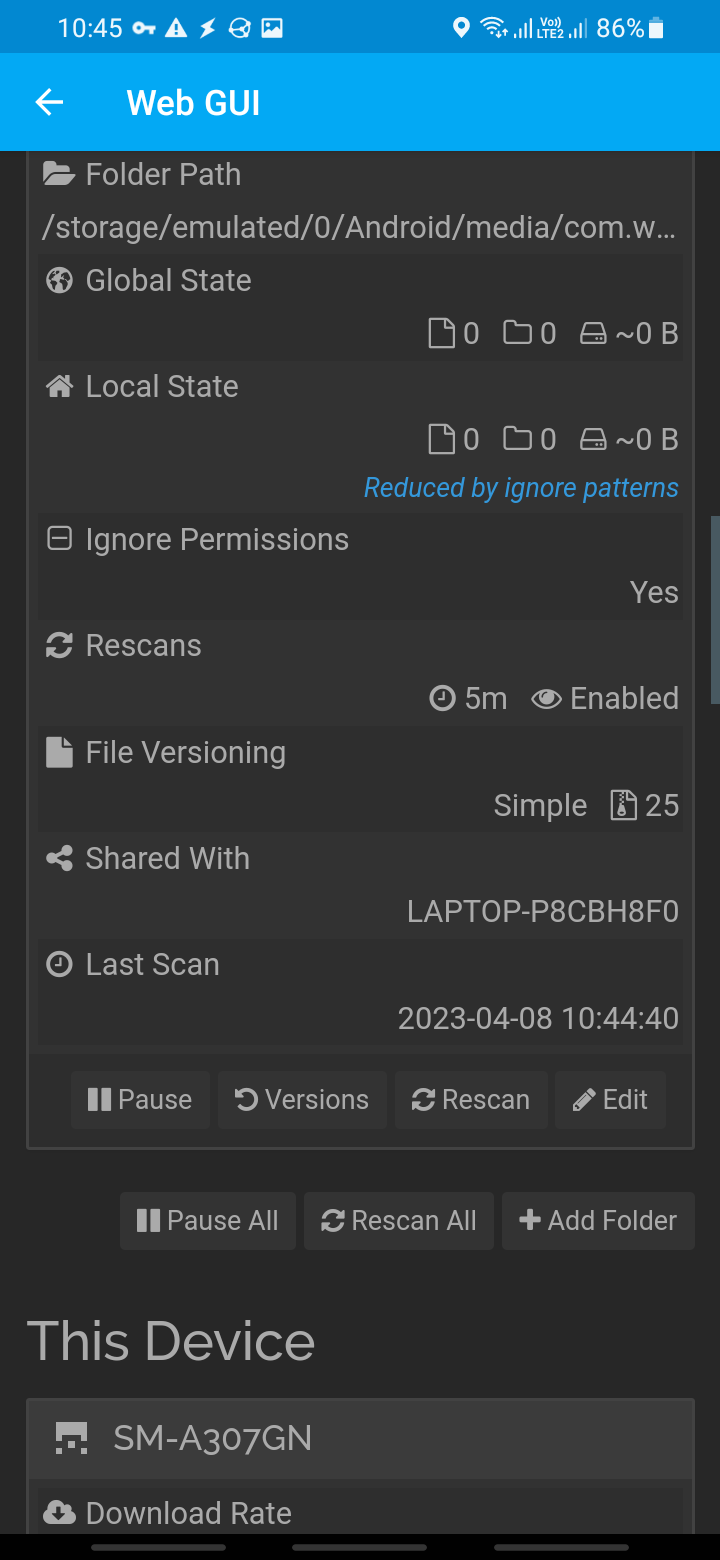720x1560 pixels.
Task: Open the Web GUI title bar
Action: click(x=193, y=102)
